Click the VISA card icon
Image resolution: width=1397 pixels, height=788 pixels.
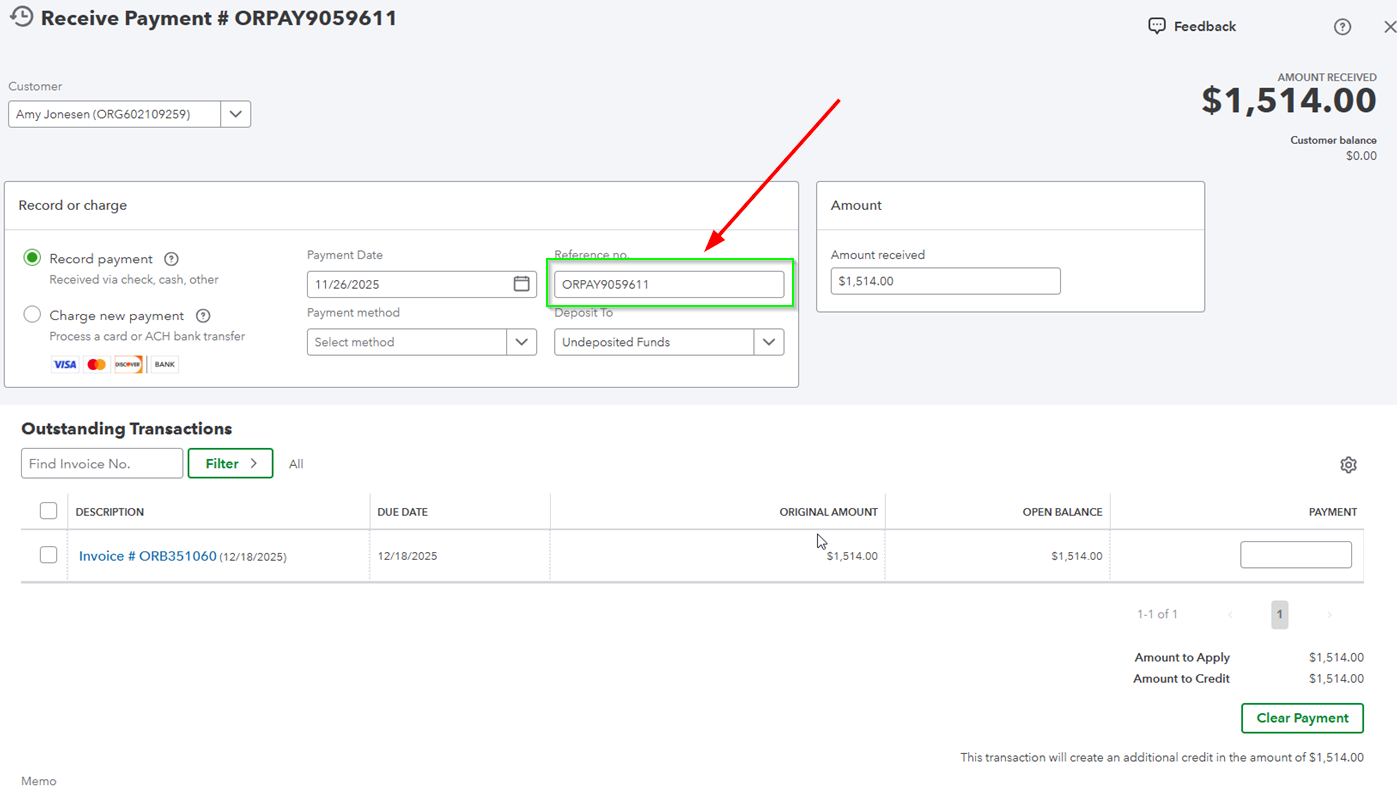pos(64,363)
